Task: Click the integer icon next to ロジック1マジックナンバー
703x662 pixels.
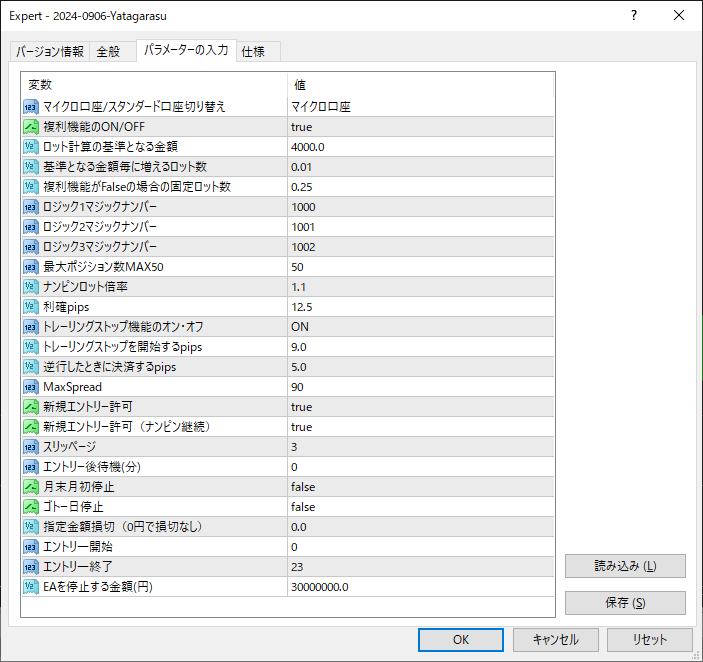Action: click(x=31, y=207)
